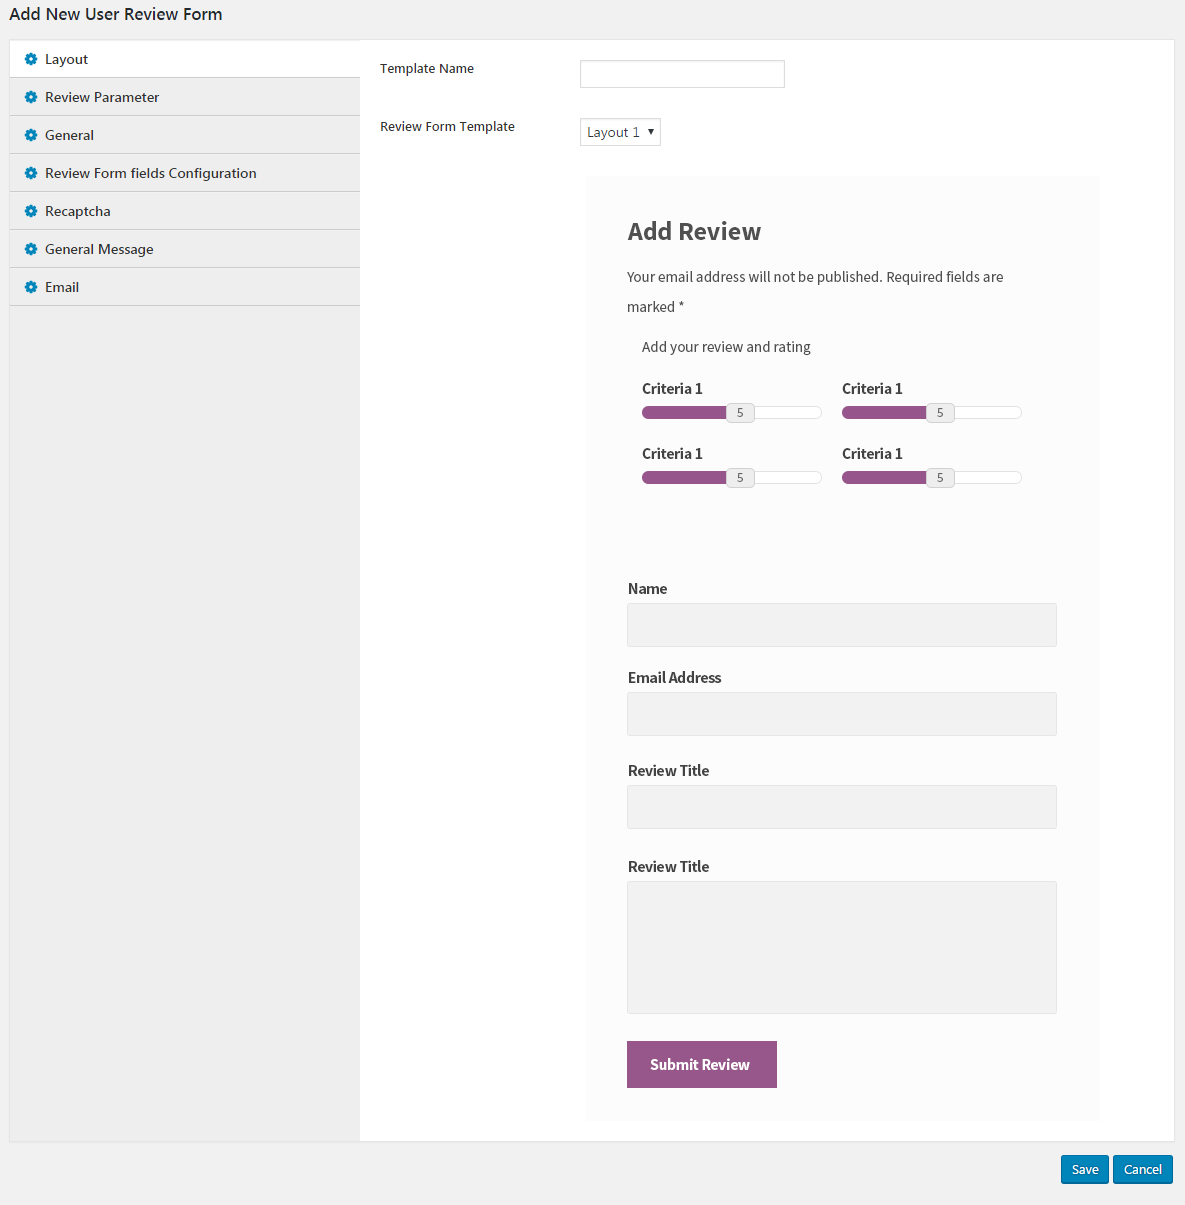Go to the Recaptcha settings tab

[78, 211]
